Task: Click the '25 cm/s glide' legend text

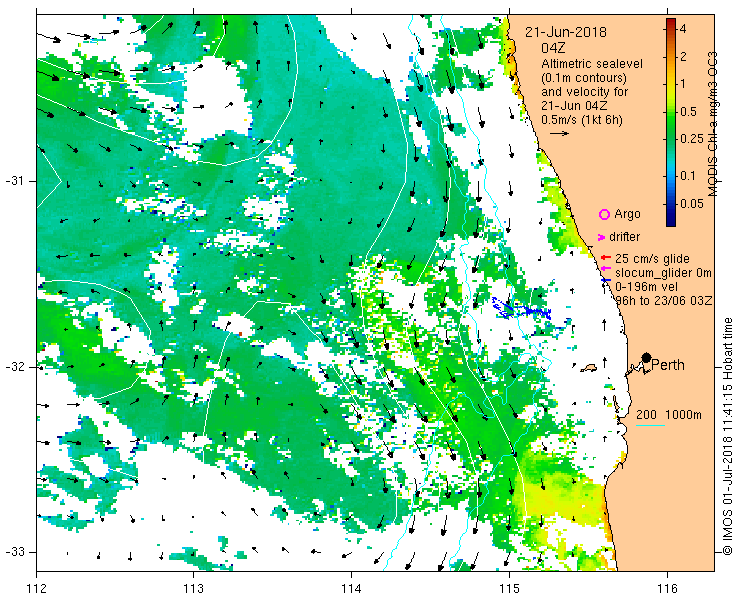Action: coord(652,259)
